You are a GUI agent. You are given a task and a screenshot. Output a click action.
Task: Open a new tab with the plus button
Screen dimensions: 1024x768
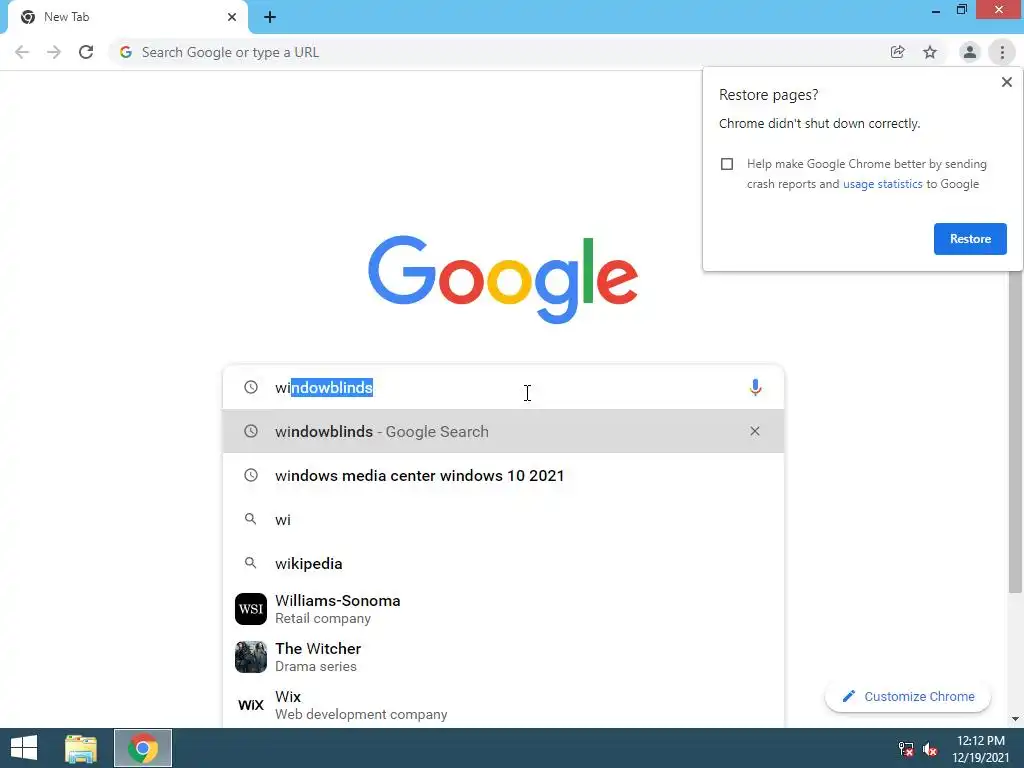point(270,17)
